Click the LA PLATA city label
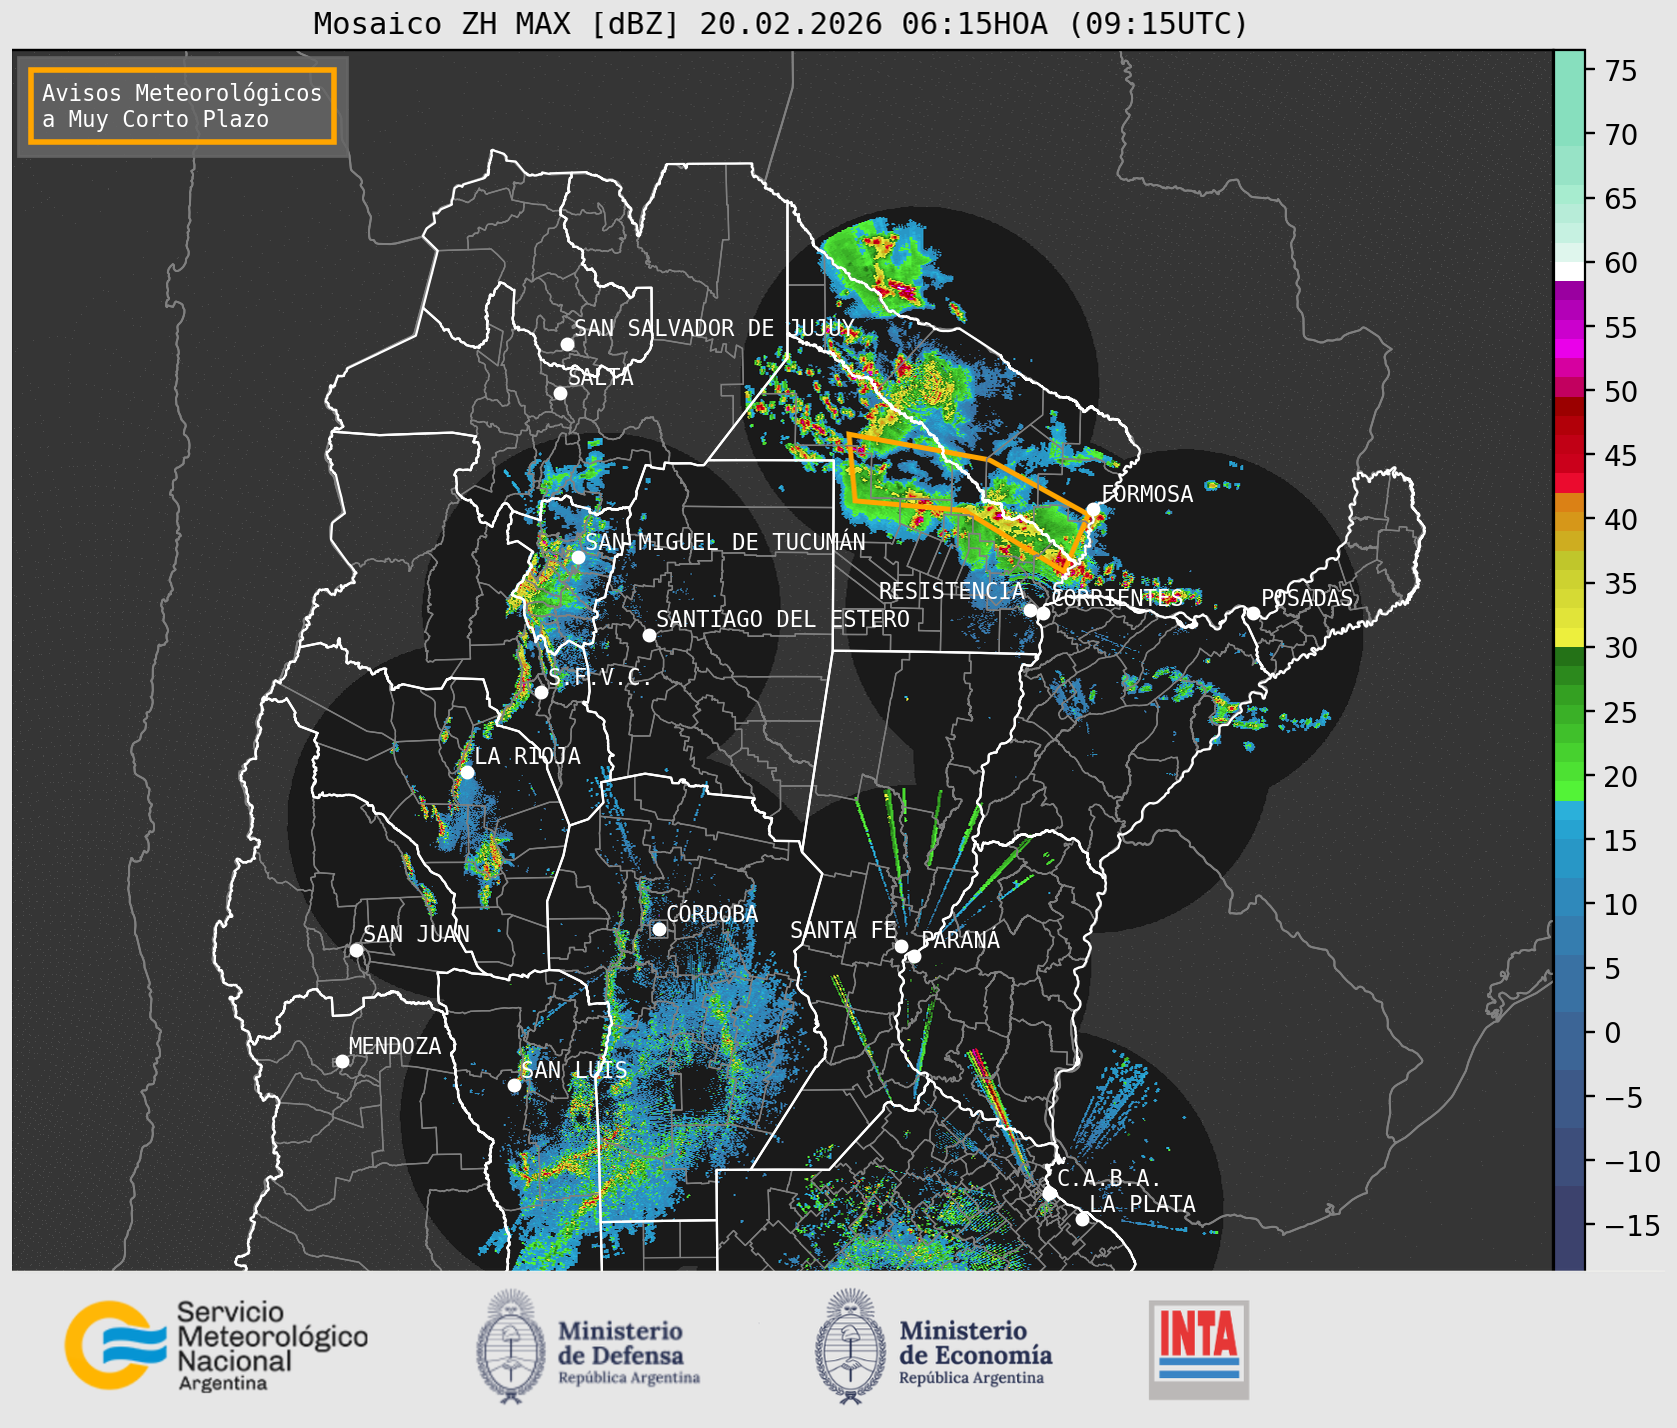The width and height of the screenshot is (1677, 1428). [x=1142, y=1203]
